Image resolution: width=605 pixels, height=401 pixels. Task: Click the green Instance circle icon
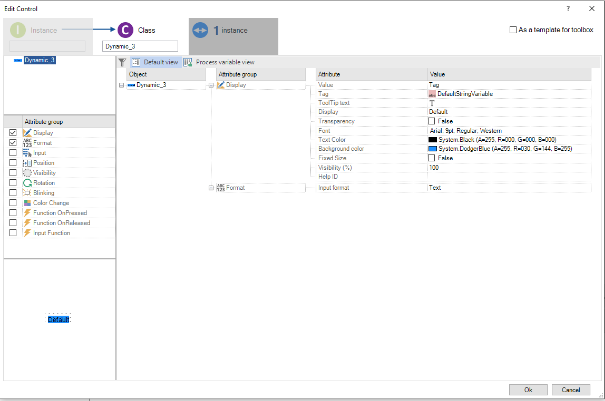point(18,30)
